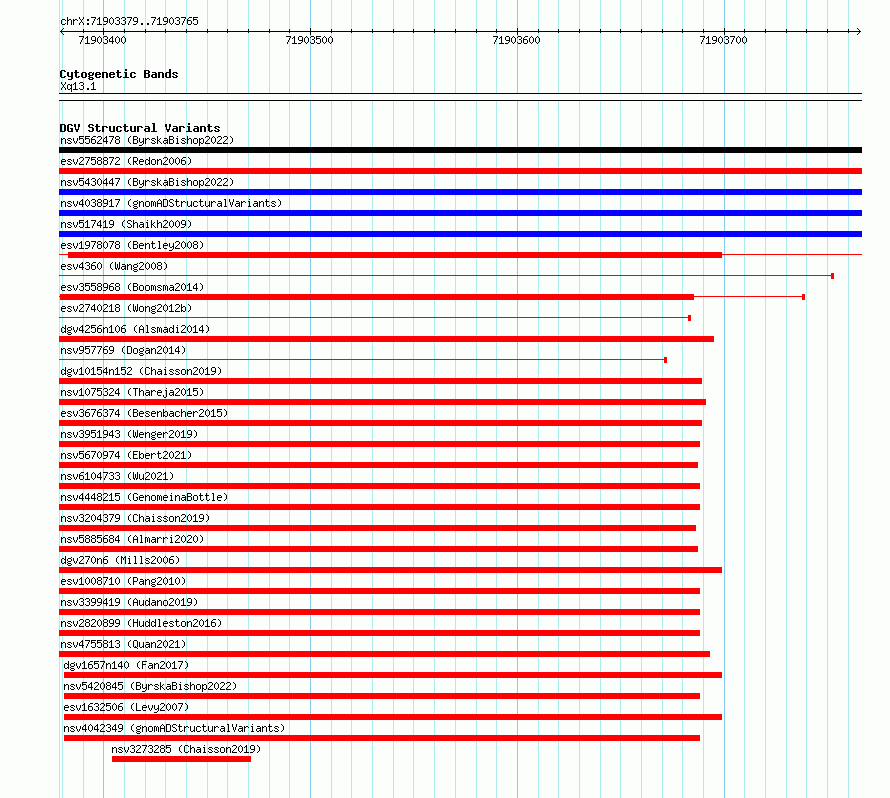The height and width of the screenshot is (798, 890).
Task: Click the end marker of esv3558968
Action: 803,297
